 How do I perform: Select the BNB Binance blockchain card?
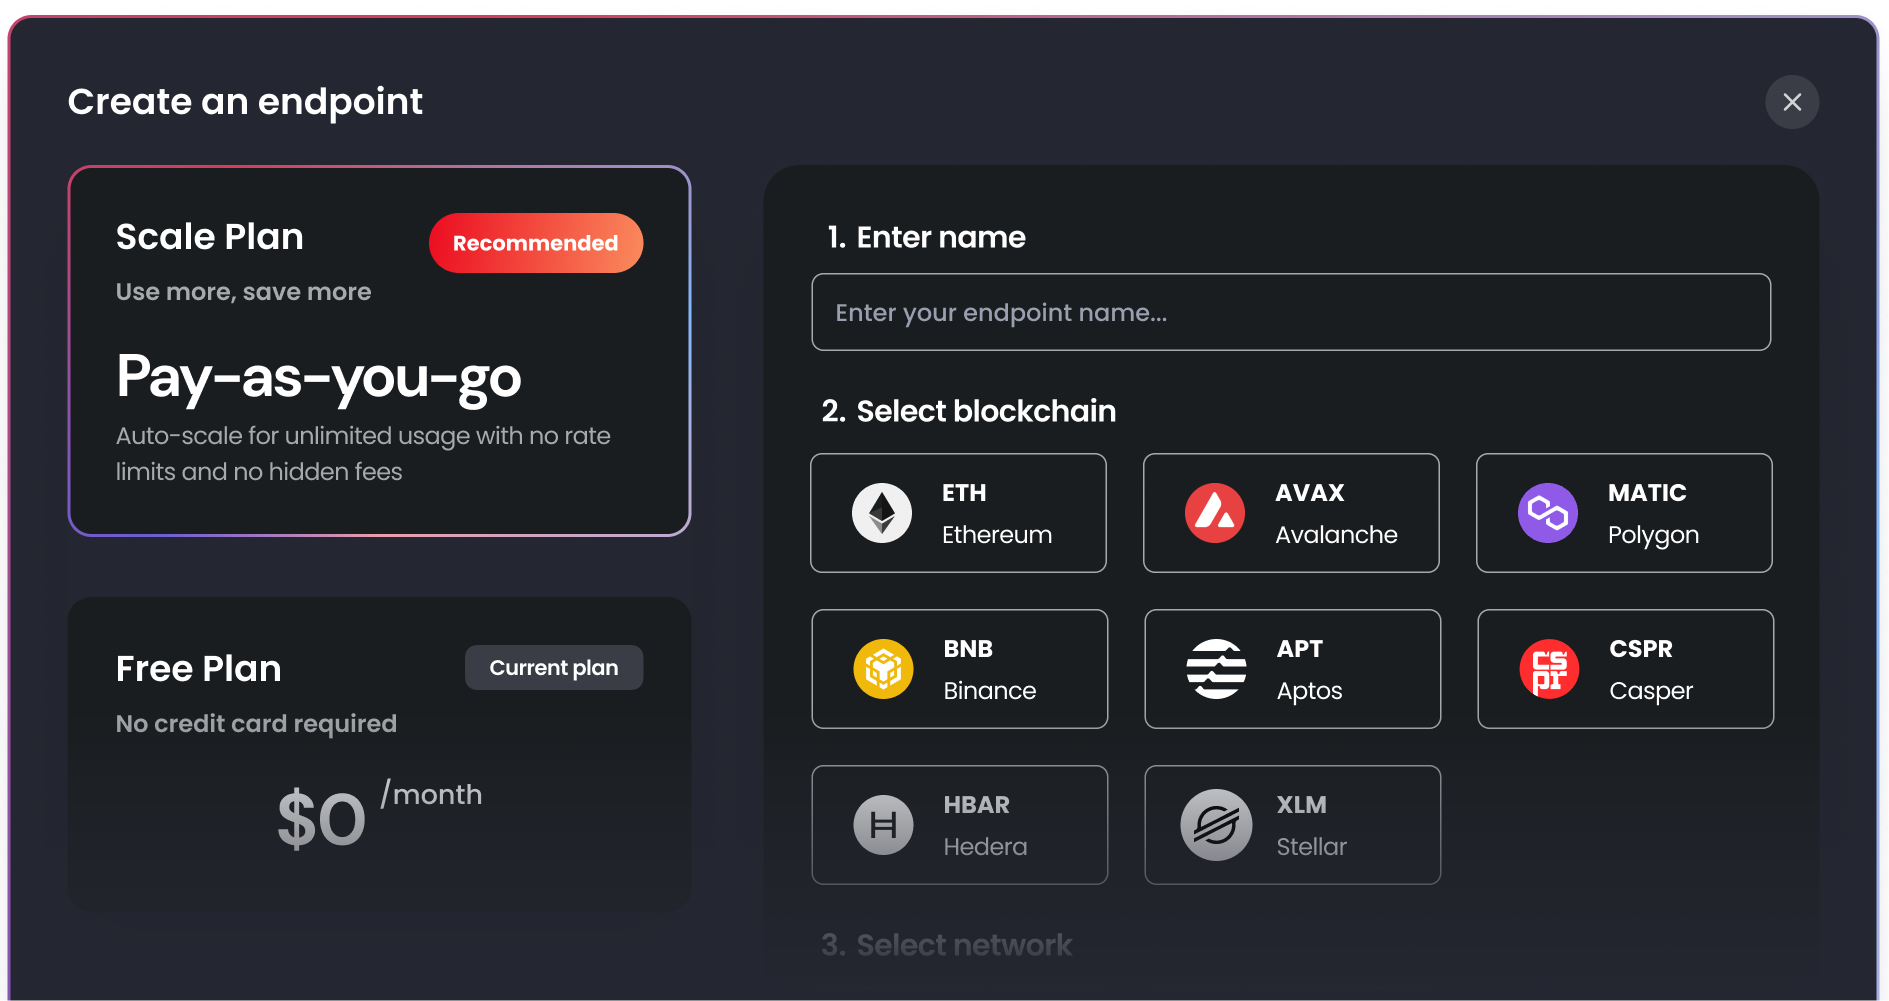click(x=960, y=669)
